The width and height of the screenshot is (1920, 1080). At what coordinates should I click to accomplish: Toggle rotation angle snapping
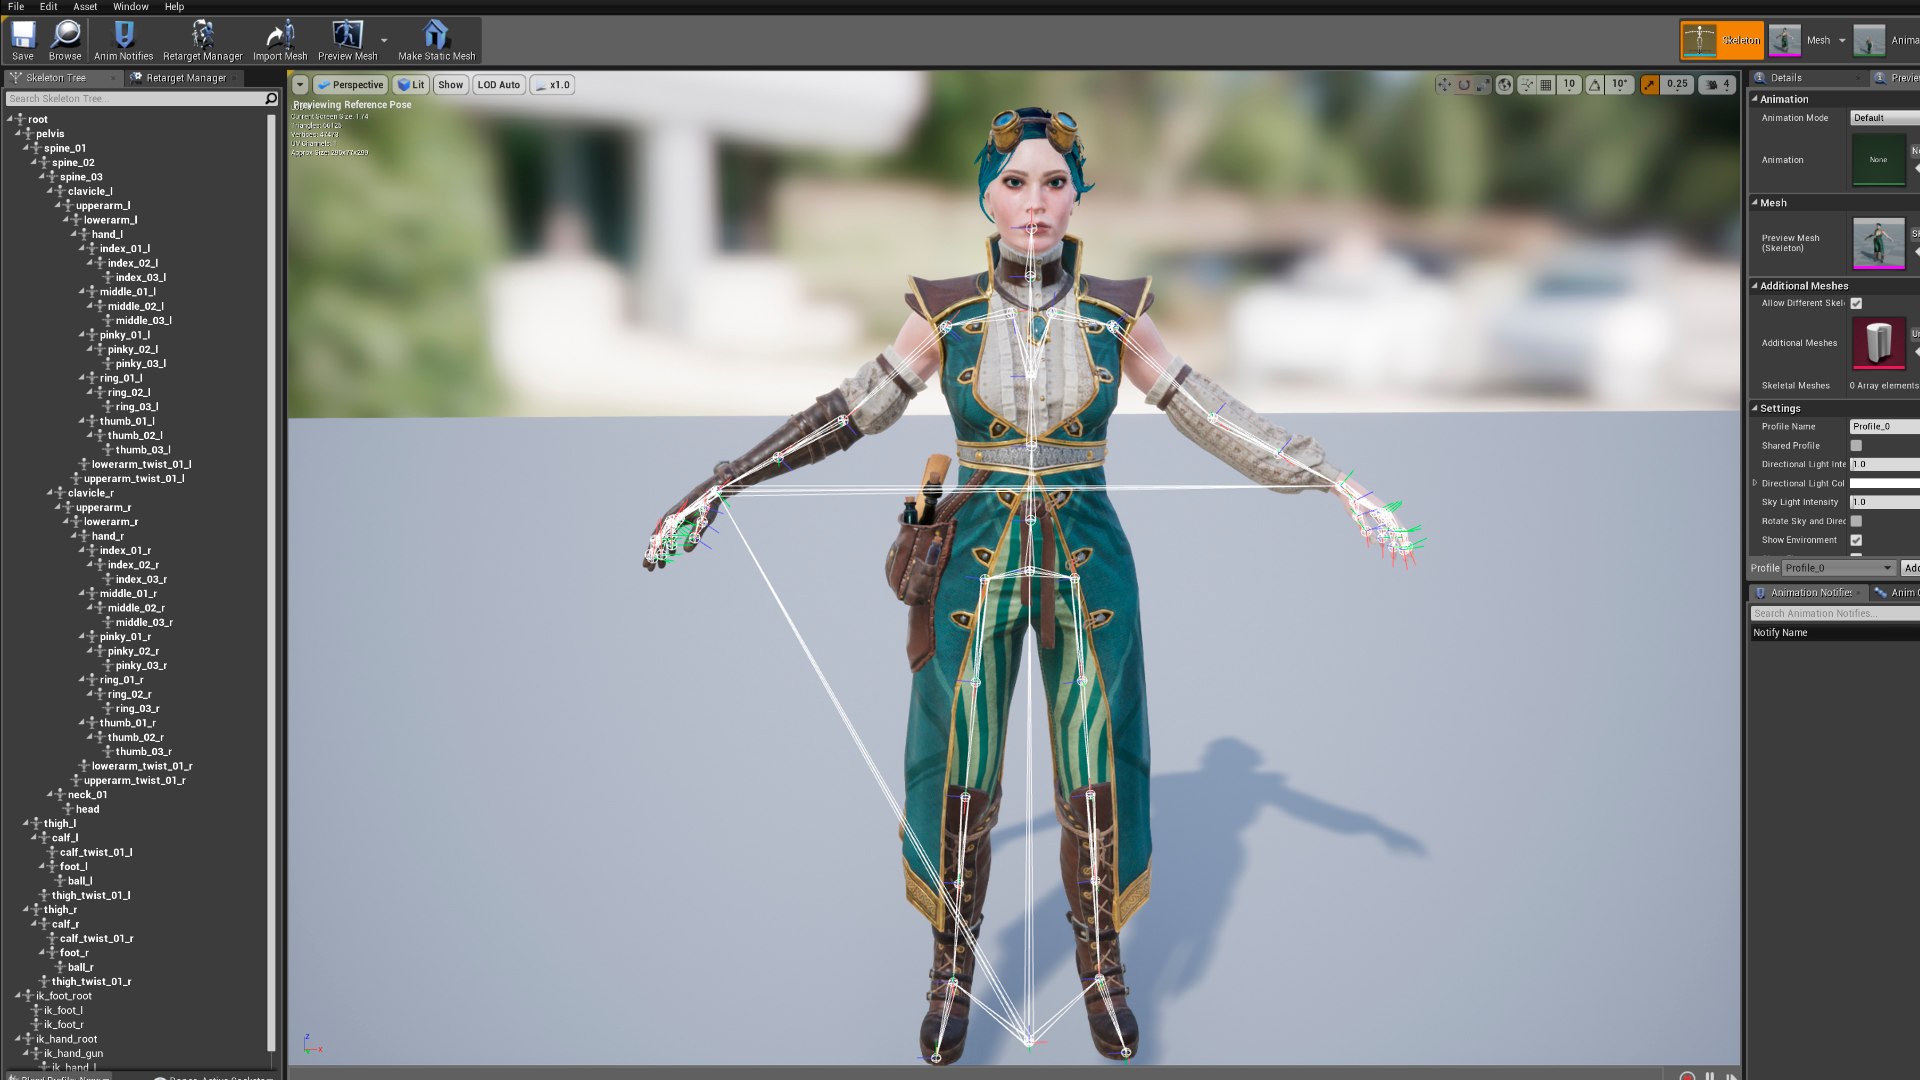tap(1595, 85)
